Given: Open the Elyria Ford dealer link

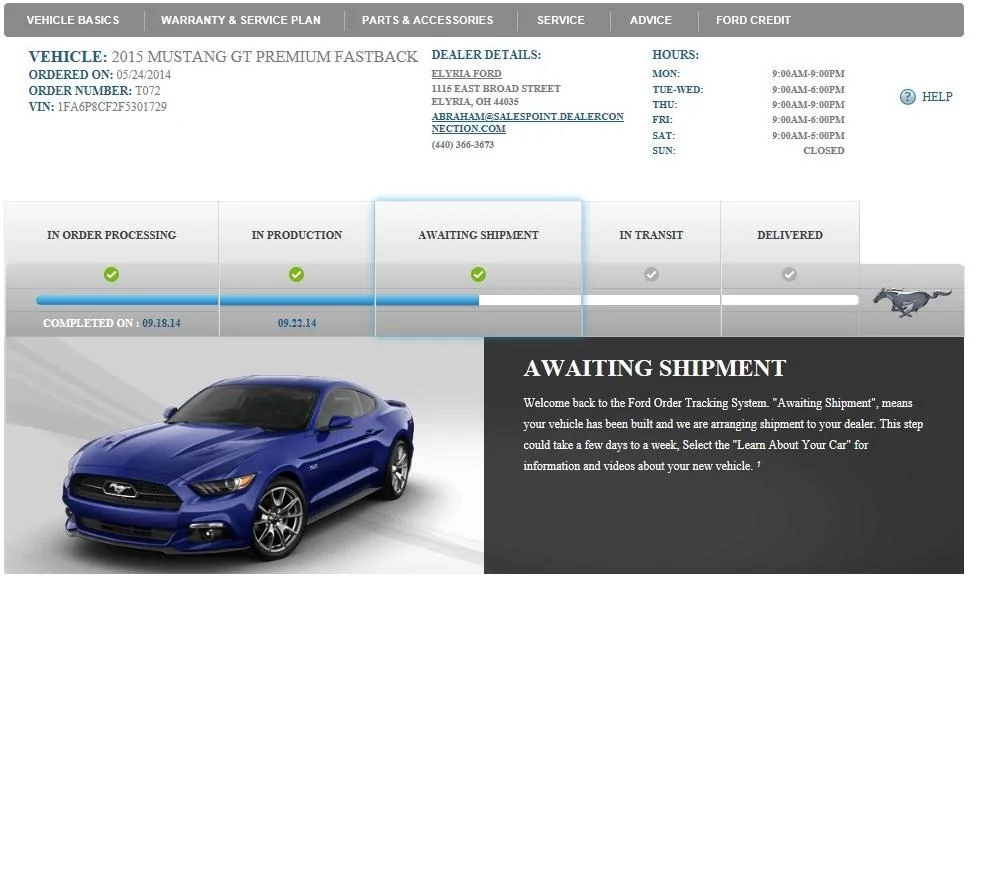Looking at the screenshot, I should click(x=466, y=74).
